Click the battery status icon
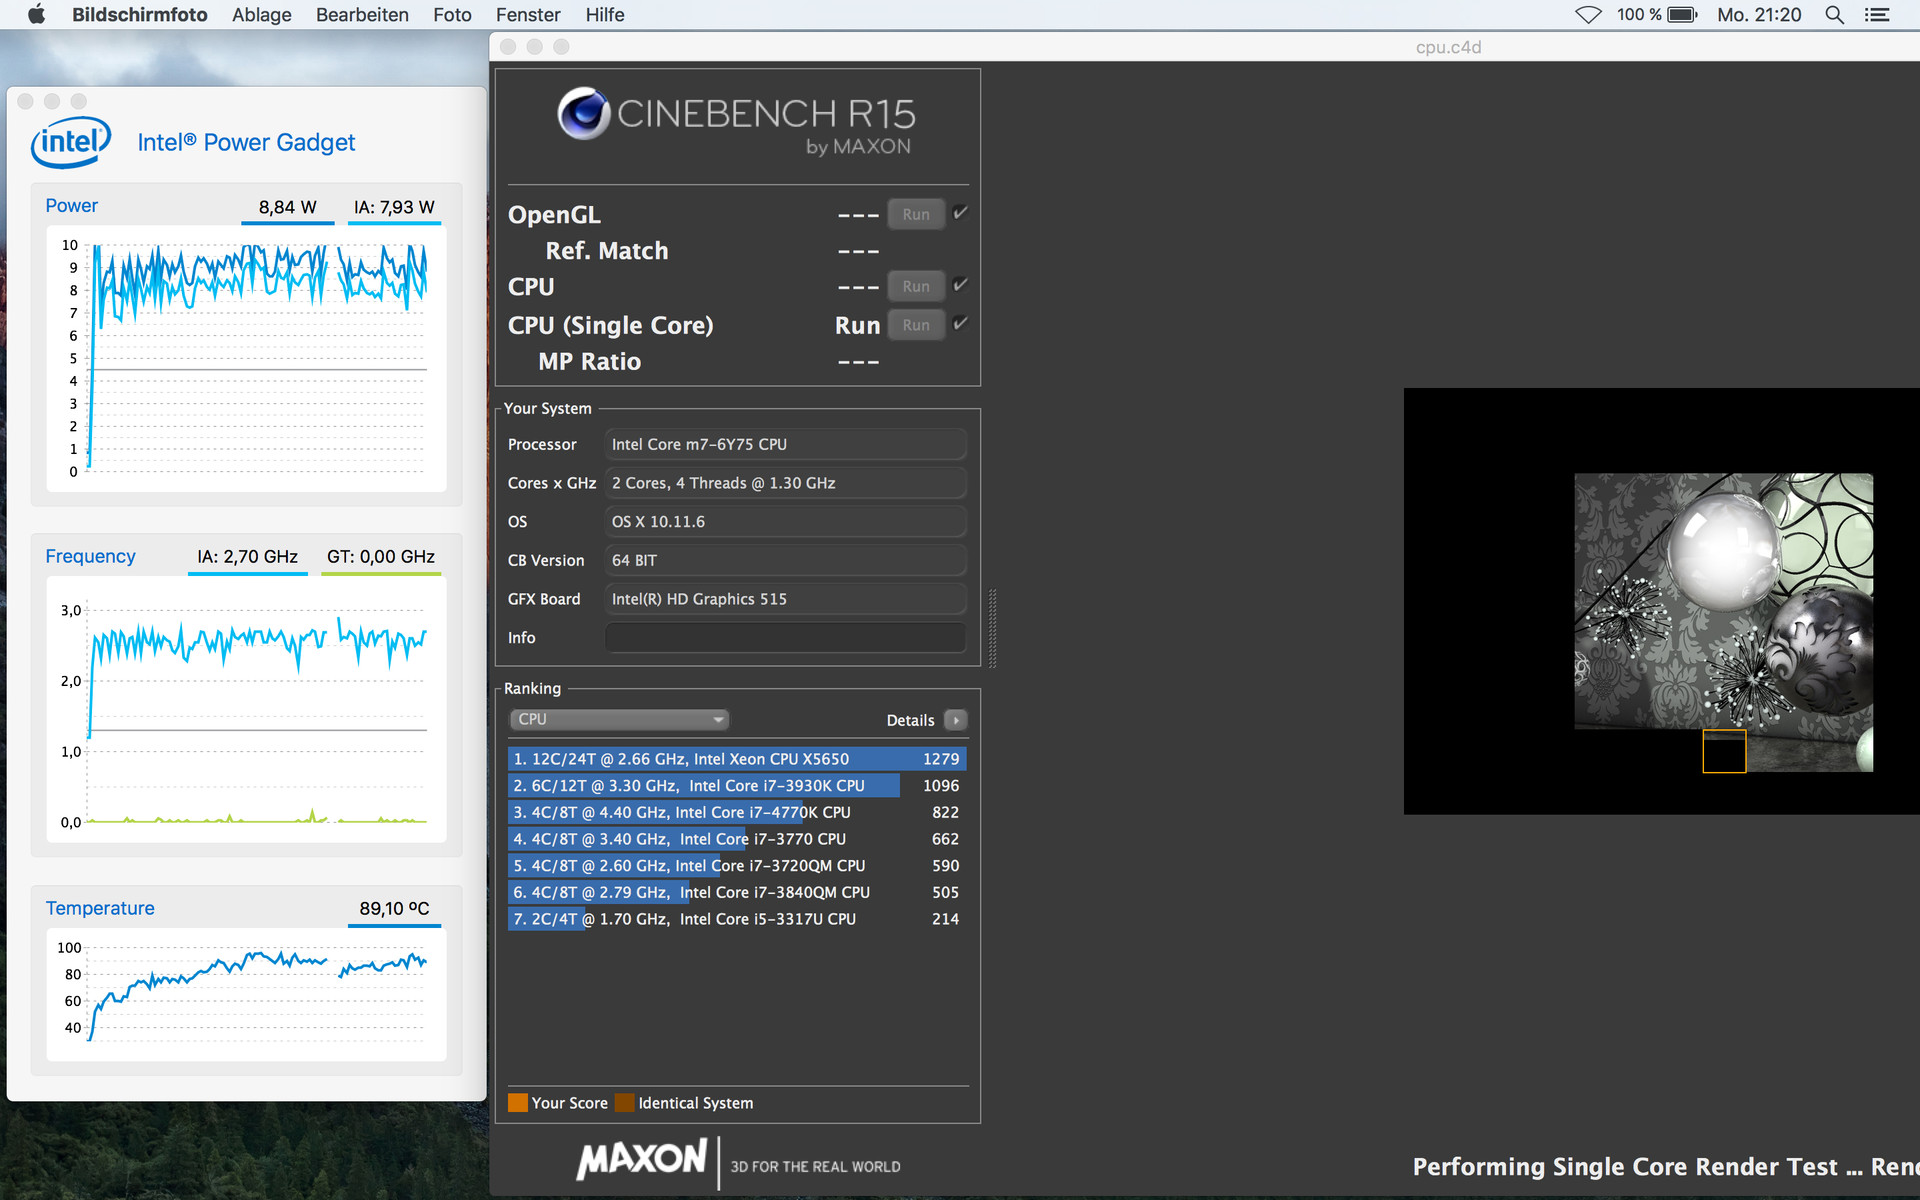The image size is (1920, 1200). [x=1682, y=14]
